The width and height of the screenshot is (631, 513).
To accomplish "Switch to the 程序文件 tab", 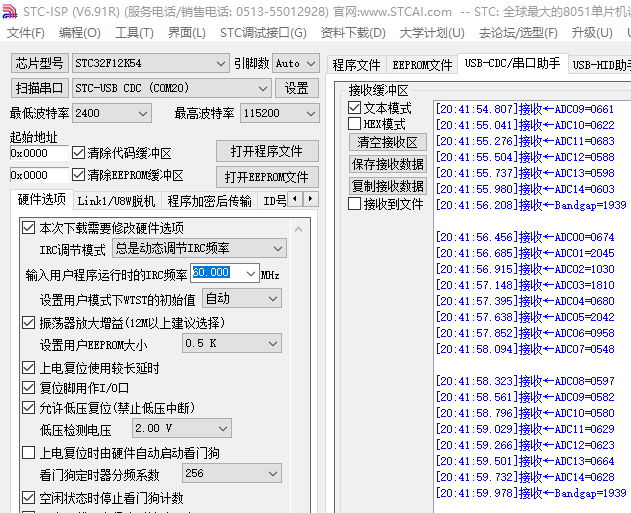I will point(357,65).
